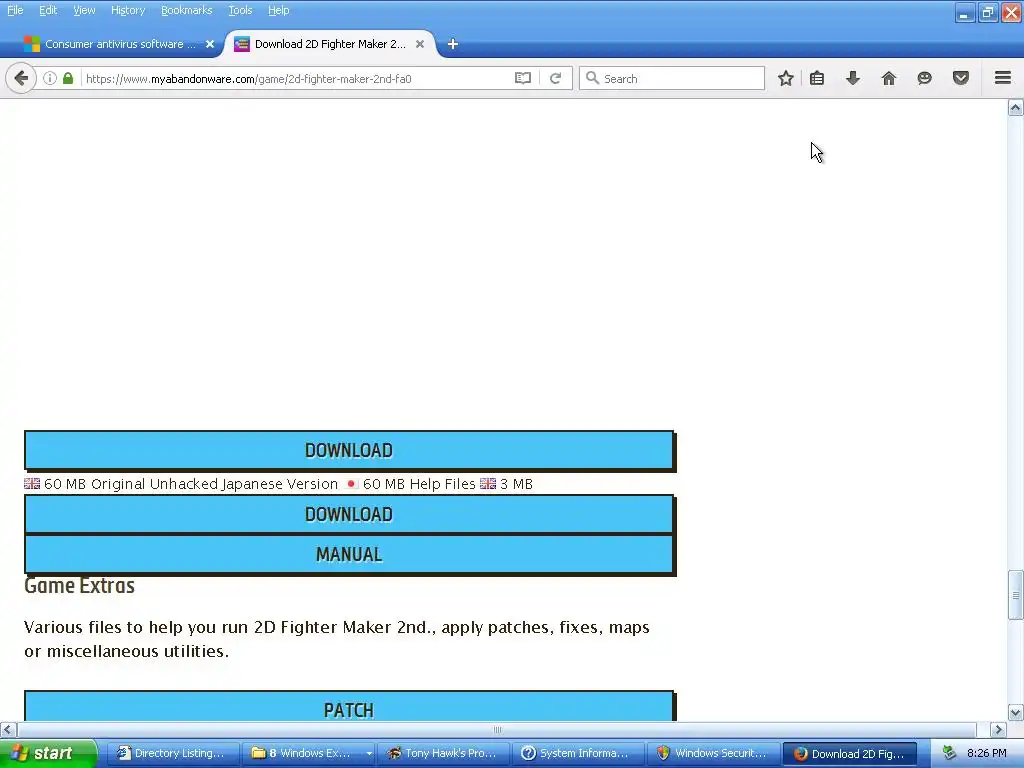
Task: Click the first DOWNLOAD button
Action: click(x=349, y=451)
